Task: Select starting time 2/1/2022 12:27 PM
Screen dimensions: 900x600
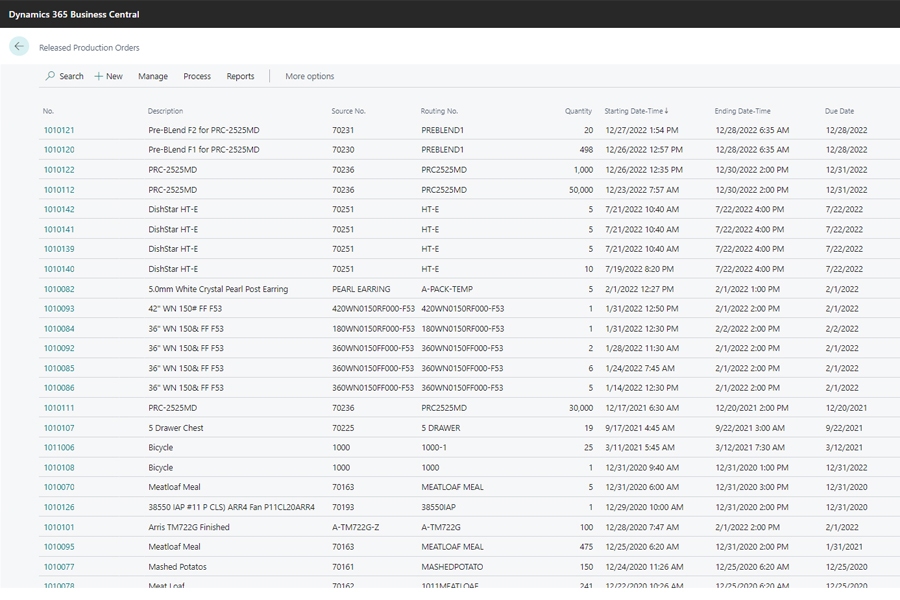Action: [639, 289]
